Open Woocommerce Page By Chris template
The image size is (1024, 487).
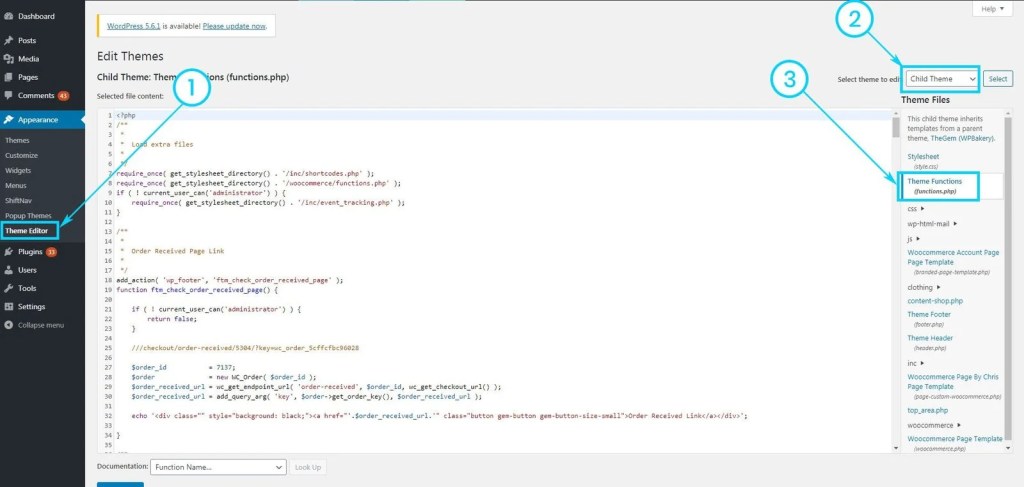954,386
